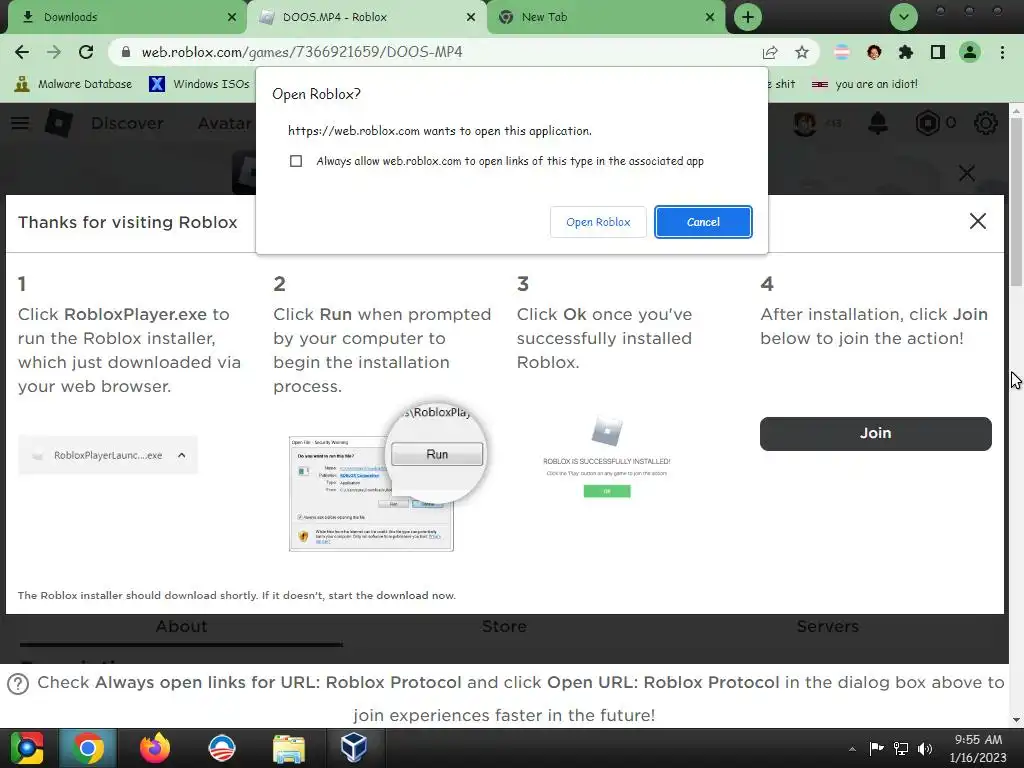
Task: Click the browser forward arrow
Action: point(54,52)
